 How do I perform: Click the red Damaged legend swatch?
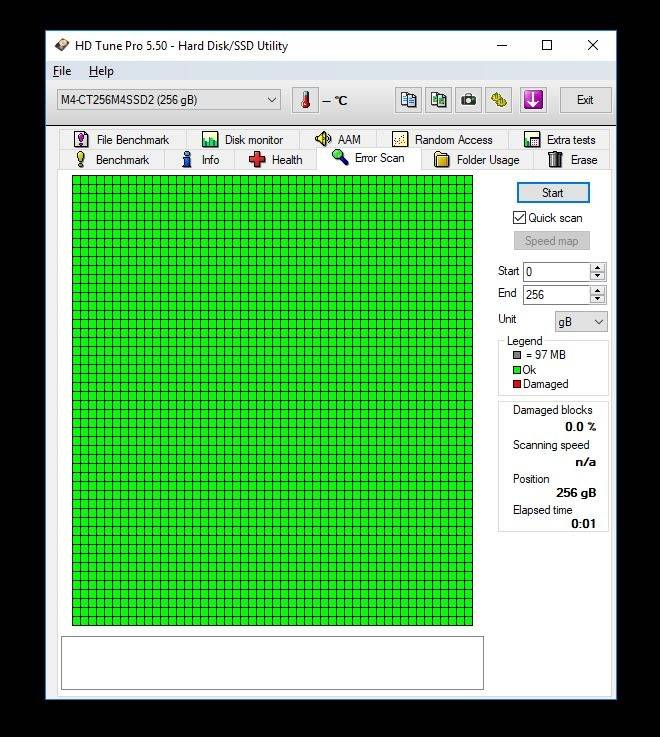(x=517, y=384)
